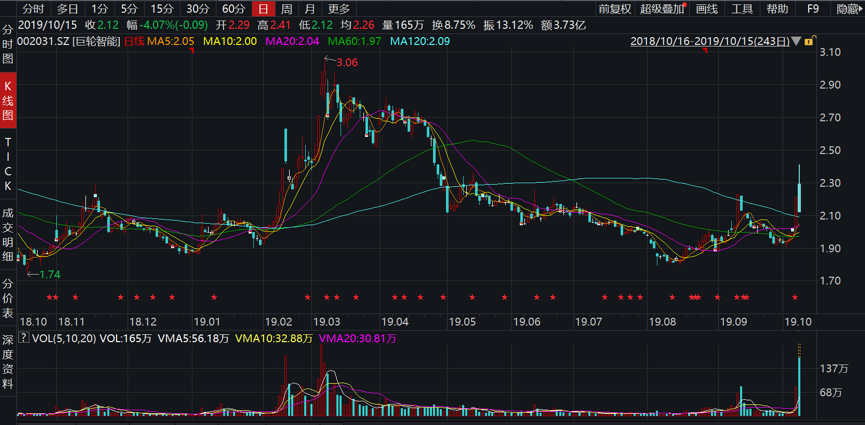The image size is (865, 425).
Task: Click the MA5:2.05 moving average label
Action: pyautogui.click(x=173, y=42)
